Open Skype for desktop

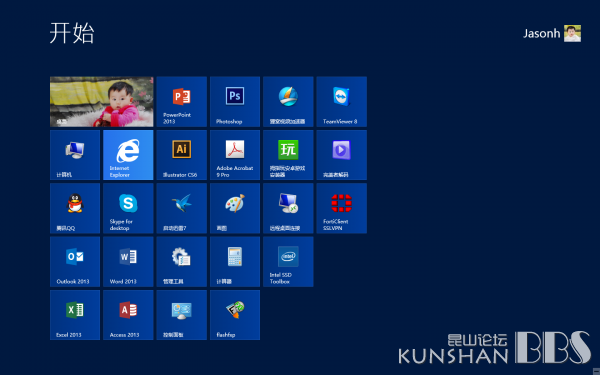tap(128, 208)
